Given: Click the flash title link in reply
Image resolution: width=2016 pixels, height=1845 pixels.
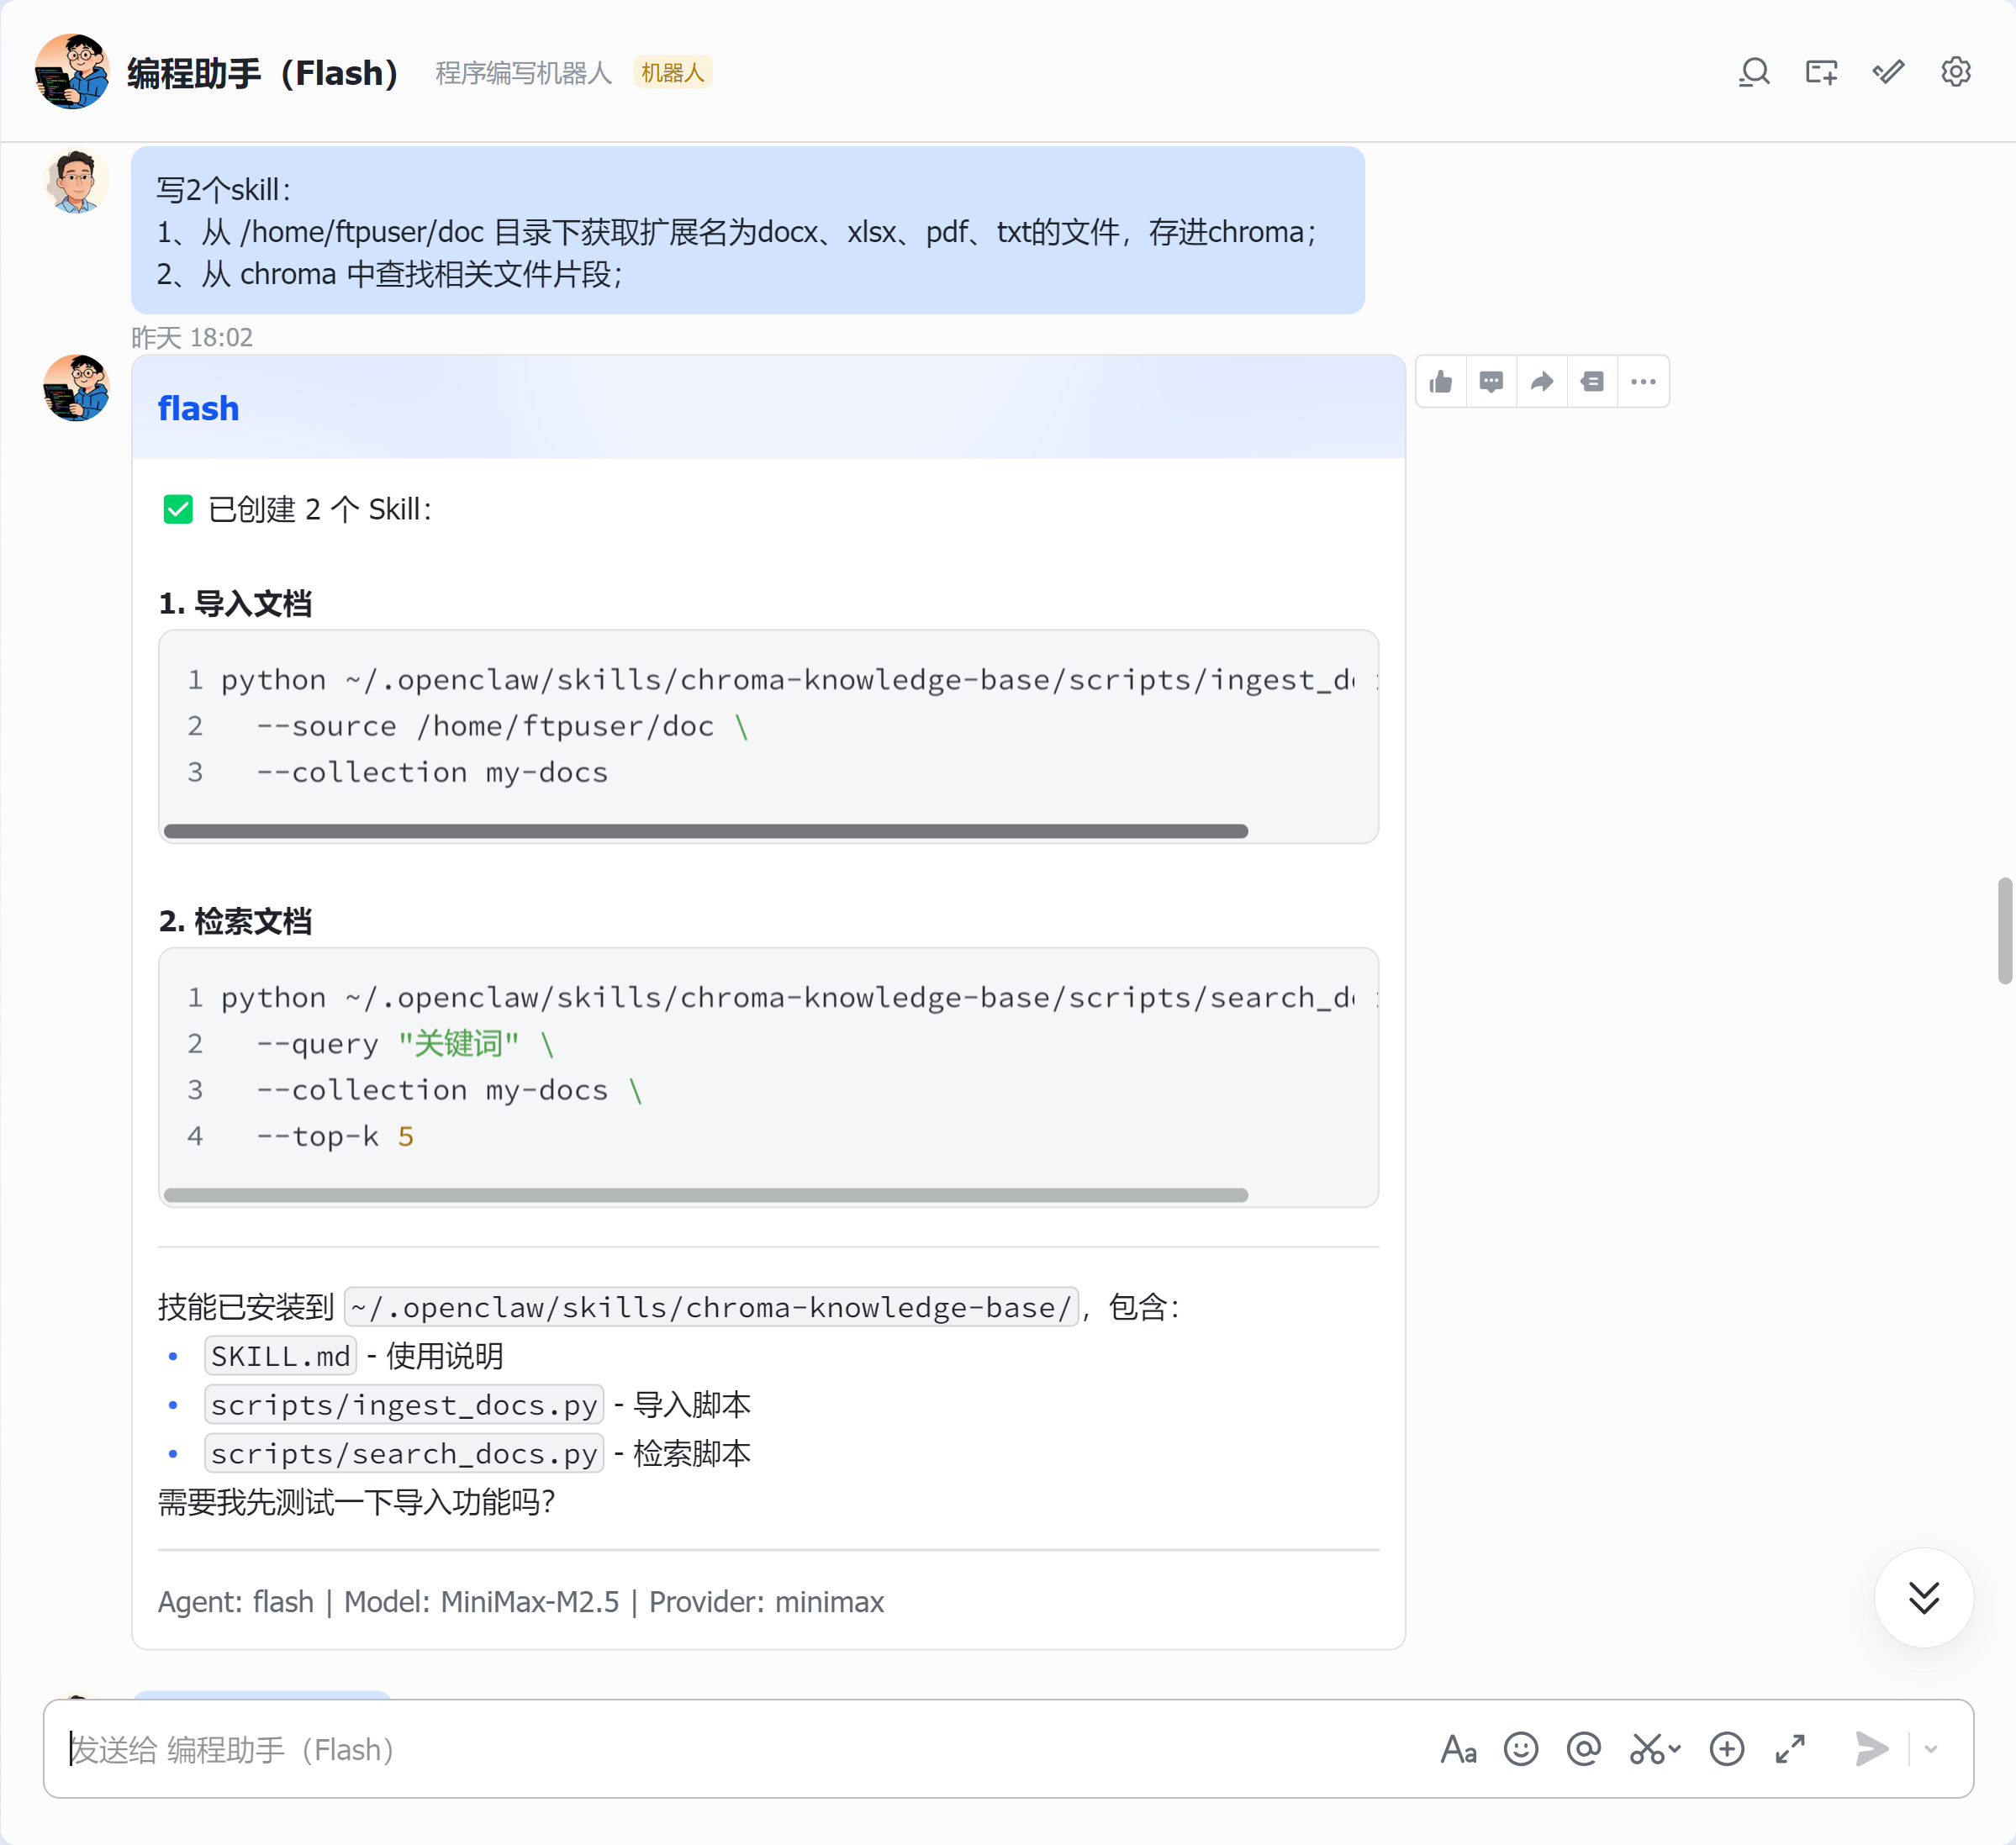Looking at the screenshot, I should (198, 408).
